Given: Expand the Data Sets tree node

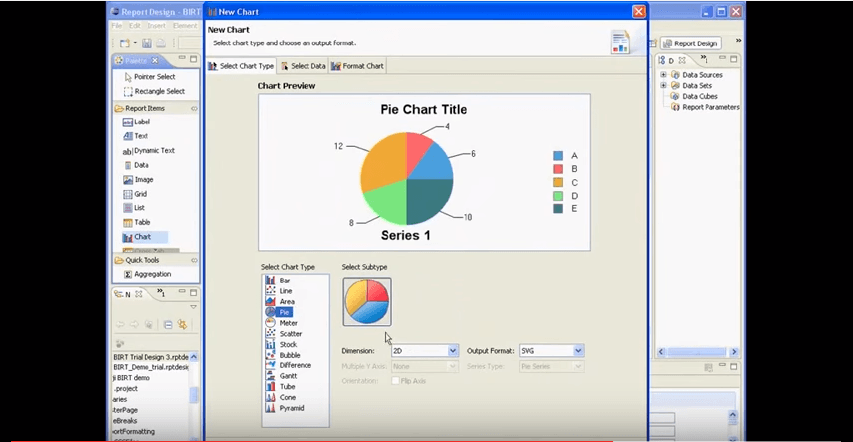Looking at the screenshot, I should click(x=663, y=86).
